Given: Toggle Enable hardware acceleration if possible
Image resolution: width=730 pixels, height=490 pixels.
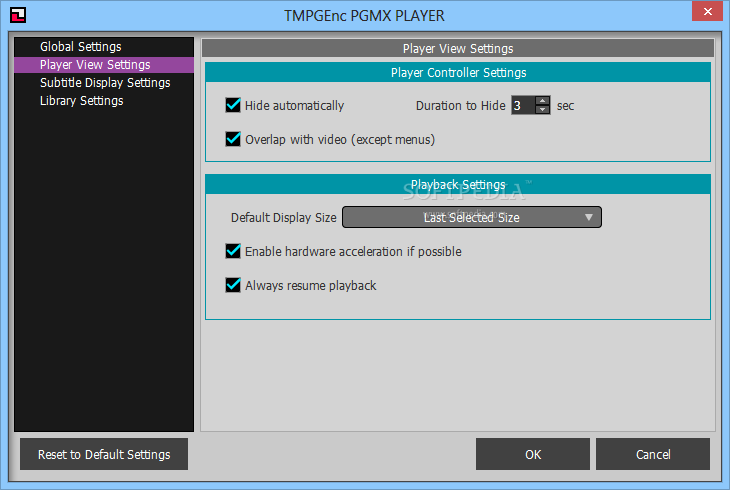Looking at the screenshot, I should pos(233,251).
